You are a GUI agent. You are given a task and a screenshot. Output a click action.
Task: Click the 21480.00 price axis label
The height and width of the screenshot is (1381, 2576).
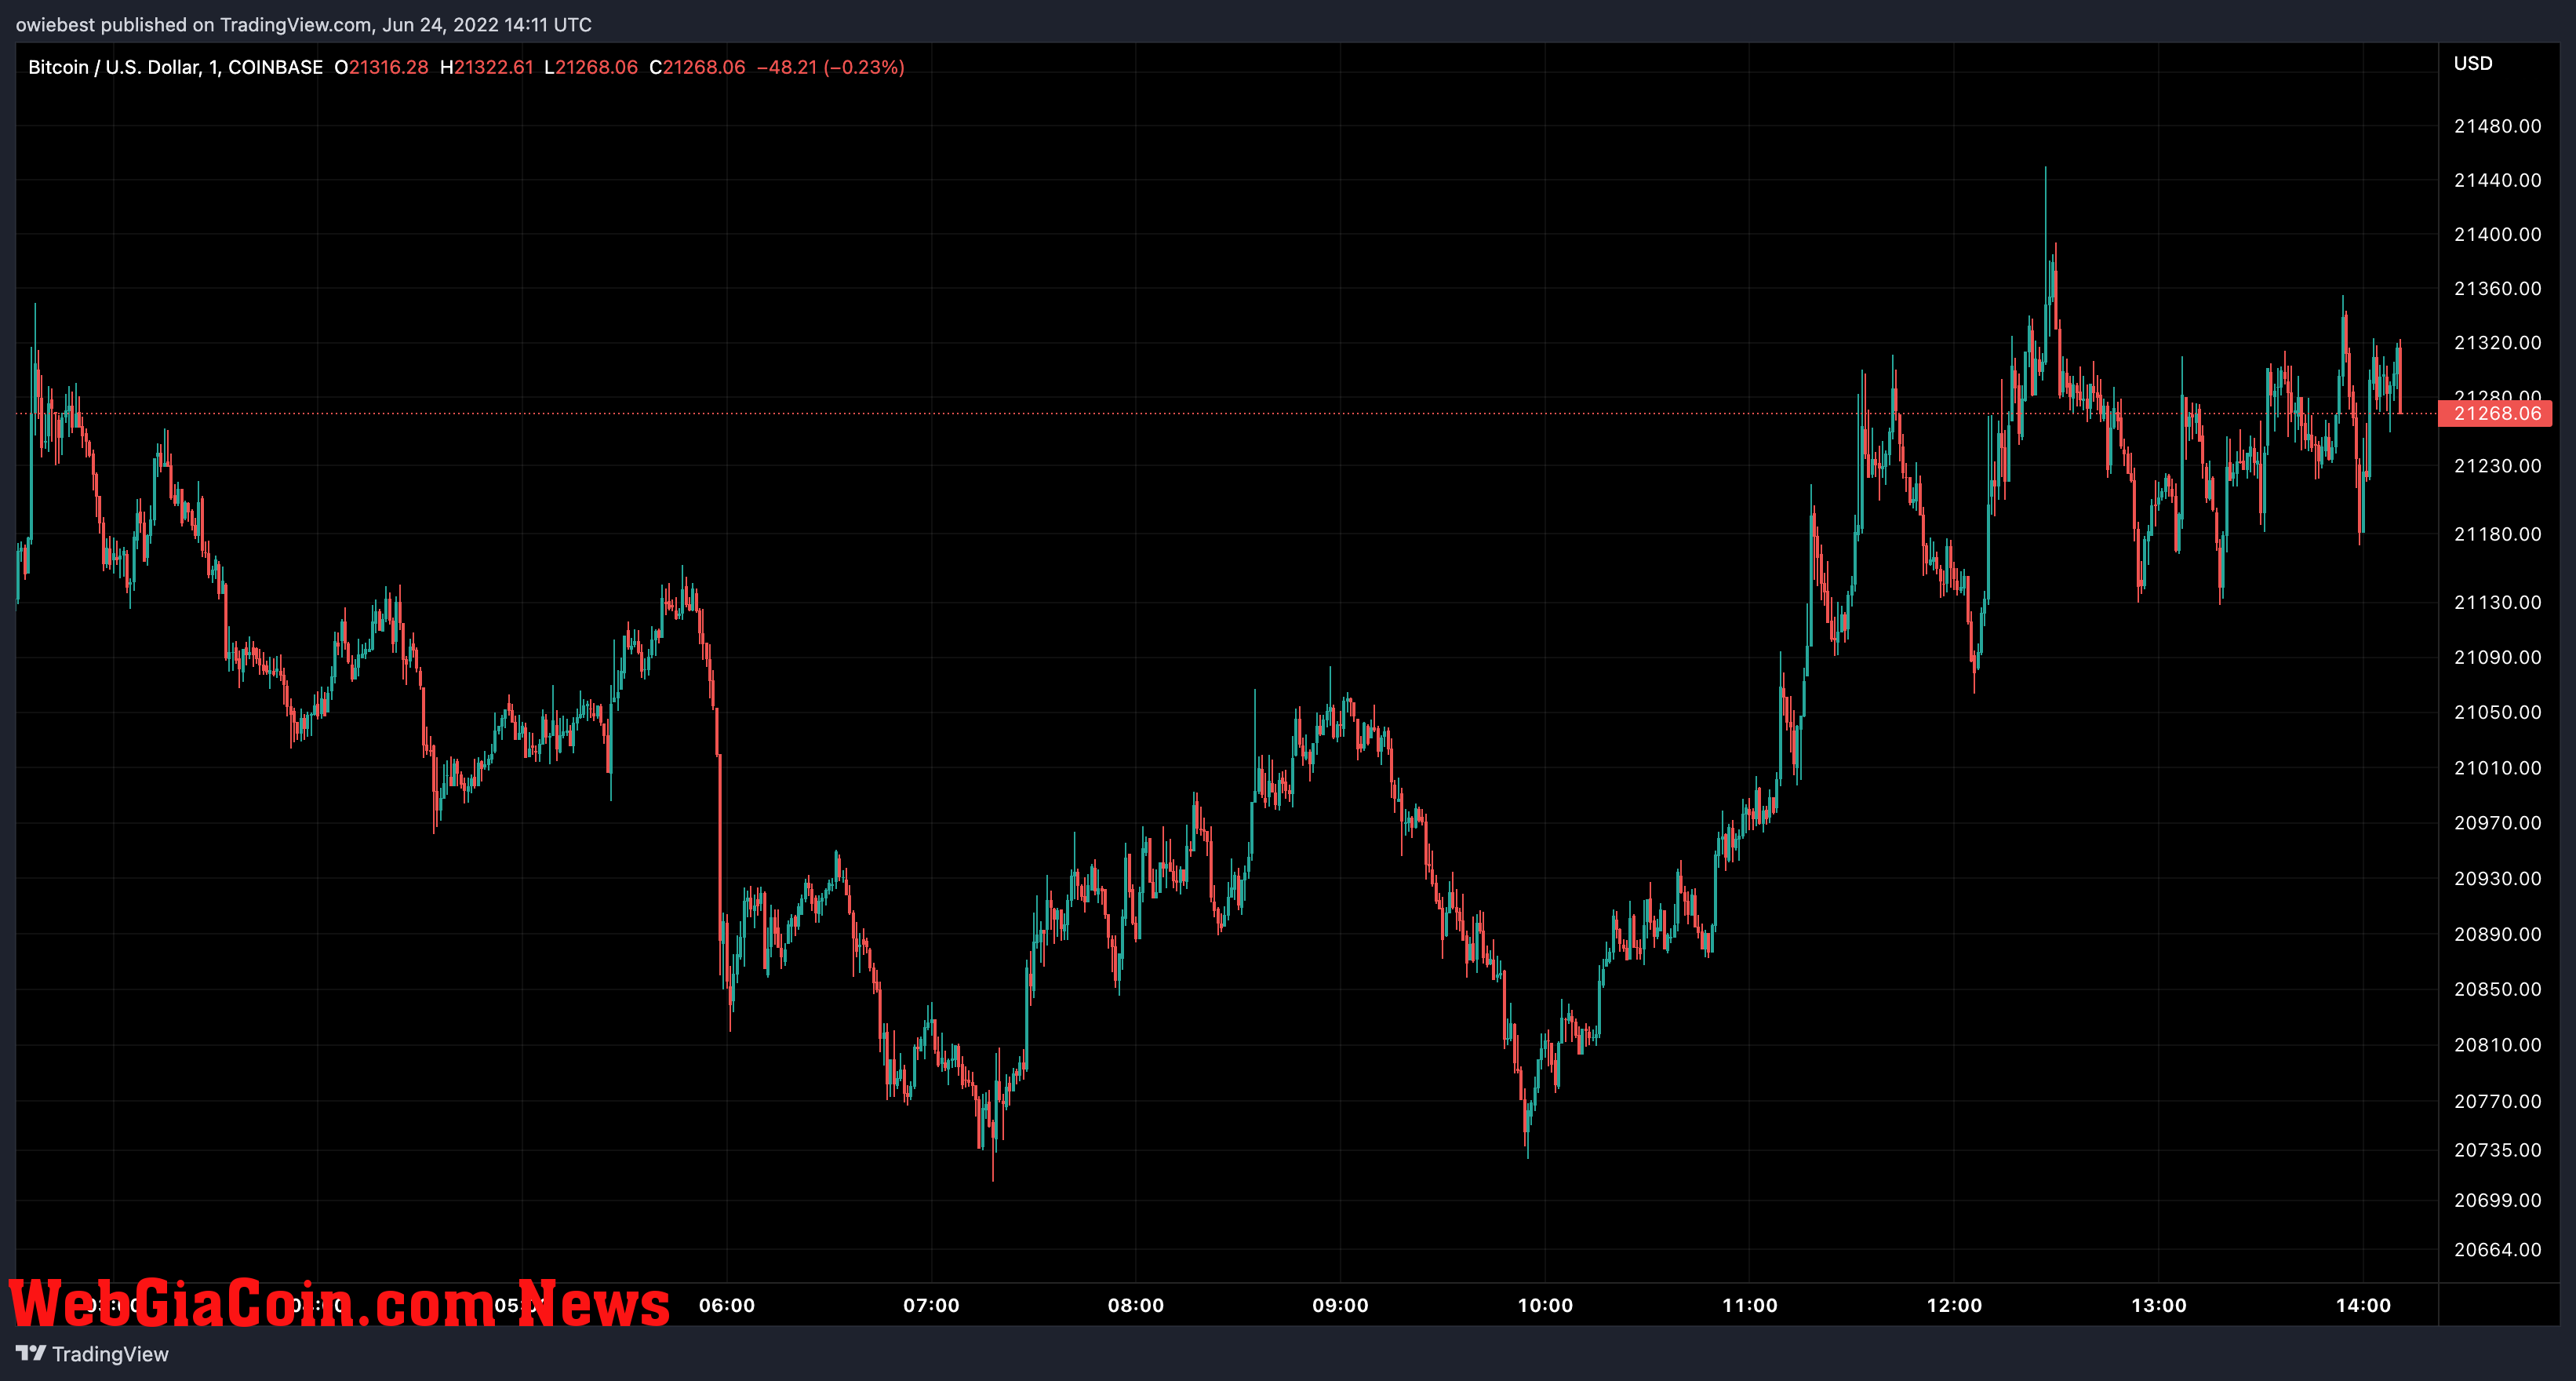click(x=2497, y=126)
